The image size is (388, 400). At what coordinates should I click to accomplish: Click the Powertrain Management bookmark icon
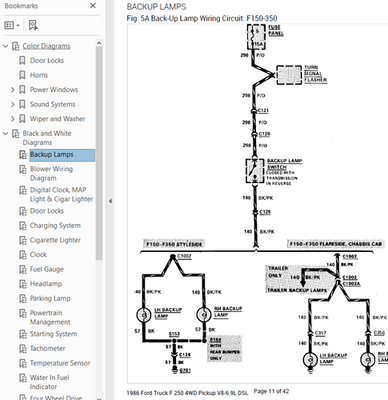23,313
